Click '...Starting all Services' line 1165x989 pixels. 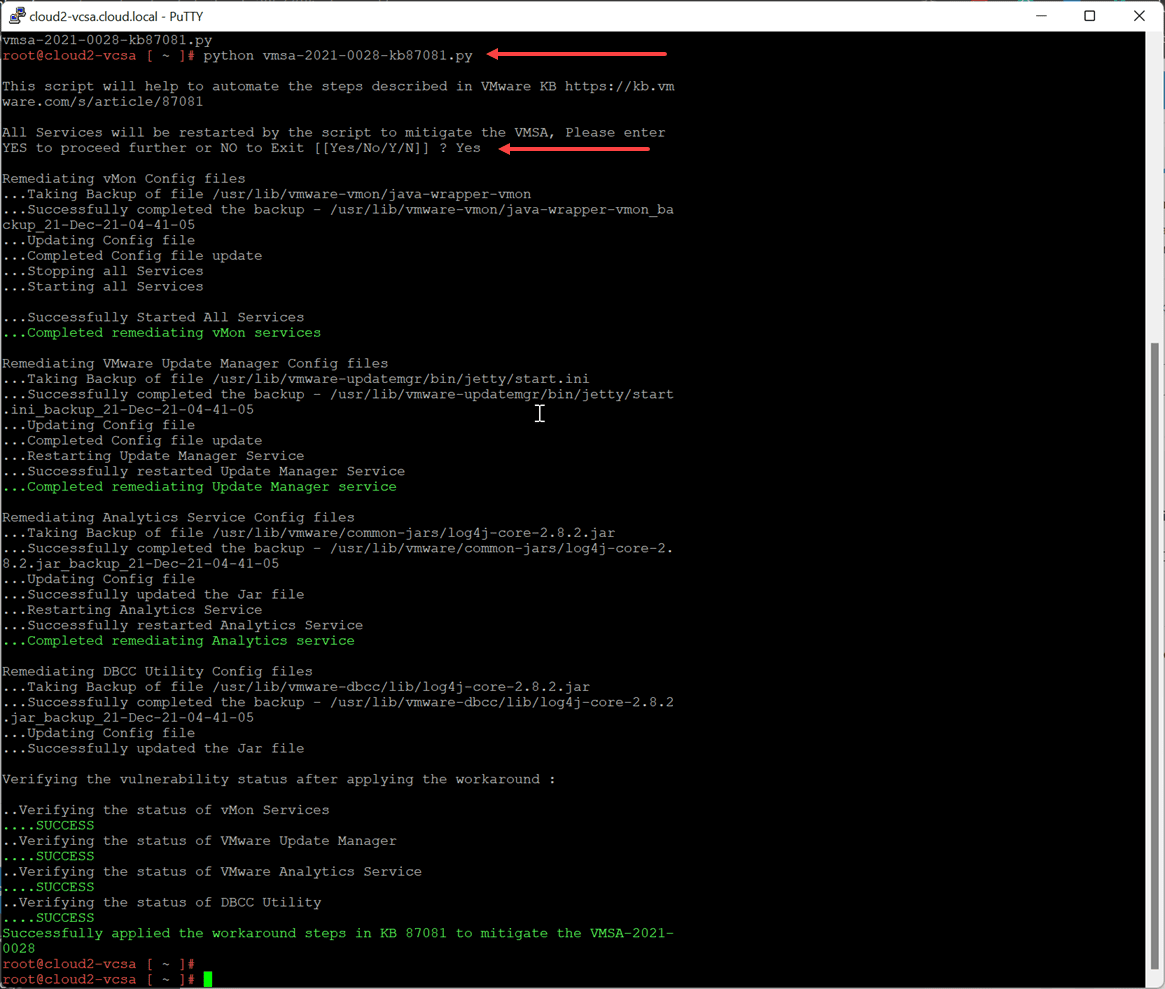pyautogui.click(x=103, y=287)
